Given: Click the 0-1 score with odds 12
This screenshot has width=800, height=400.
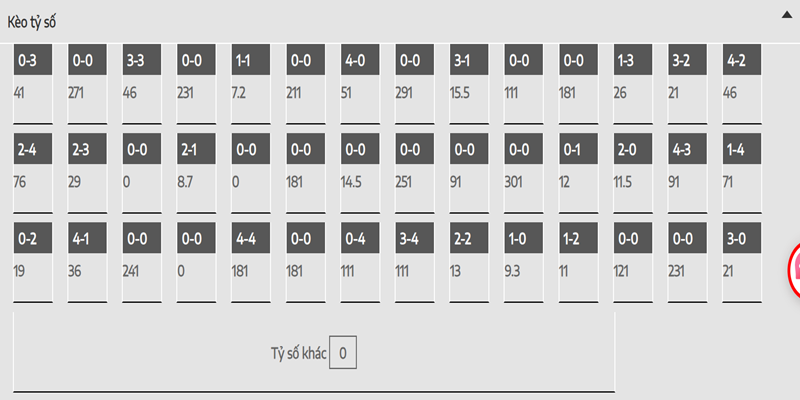Looking at the screenshot, I should tap(579, 173).
